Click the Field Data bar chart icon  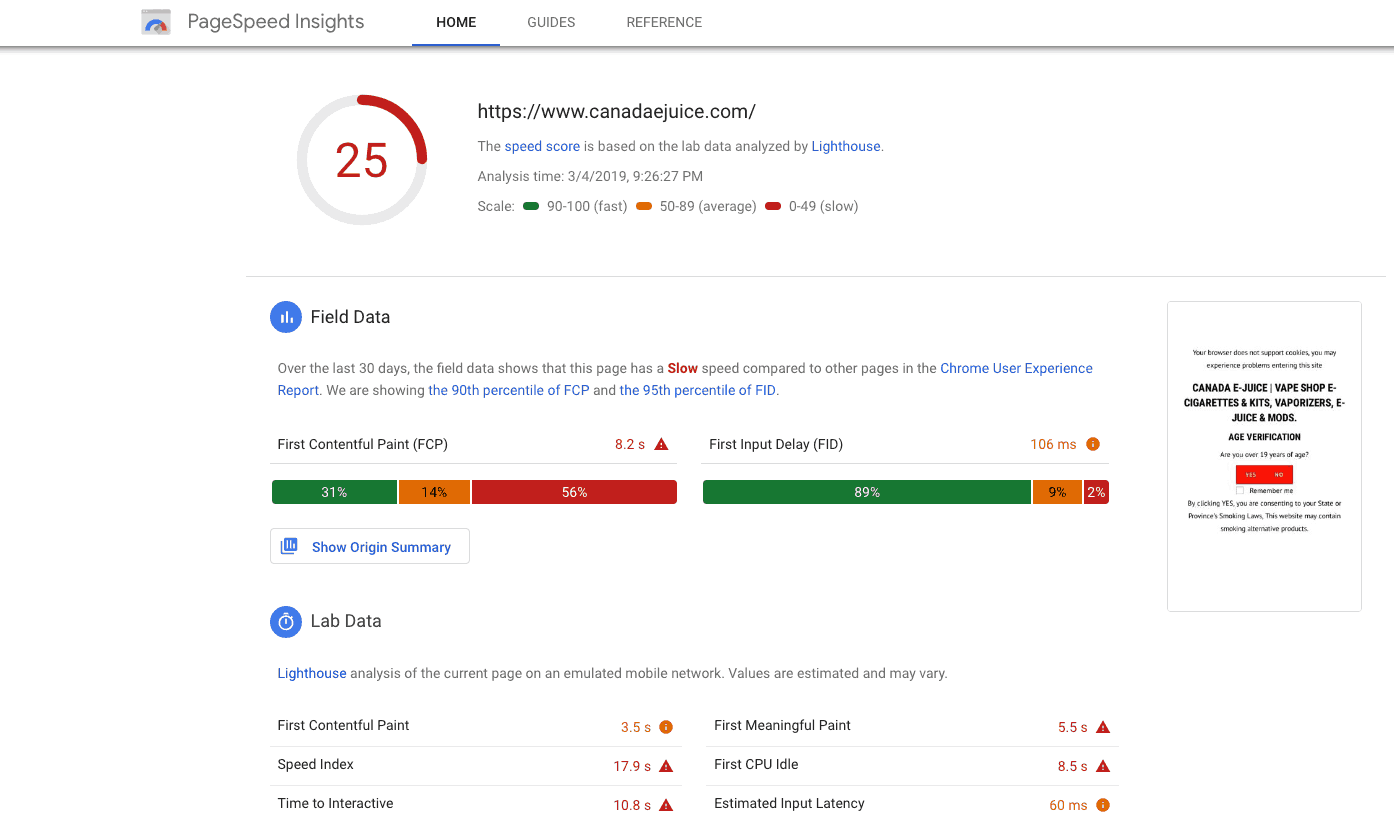tap(286, 317)
